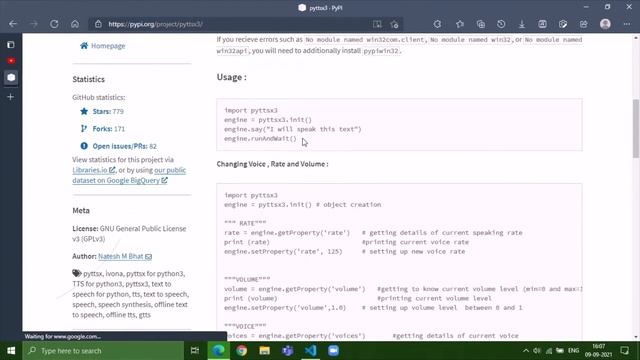640x360 pixels.
Task: Open File Explorer from the taskbar
Action: pos(264,351)
